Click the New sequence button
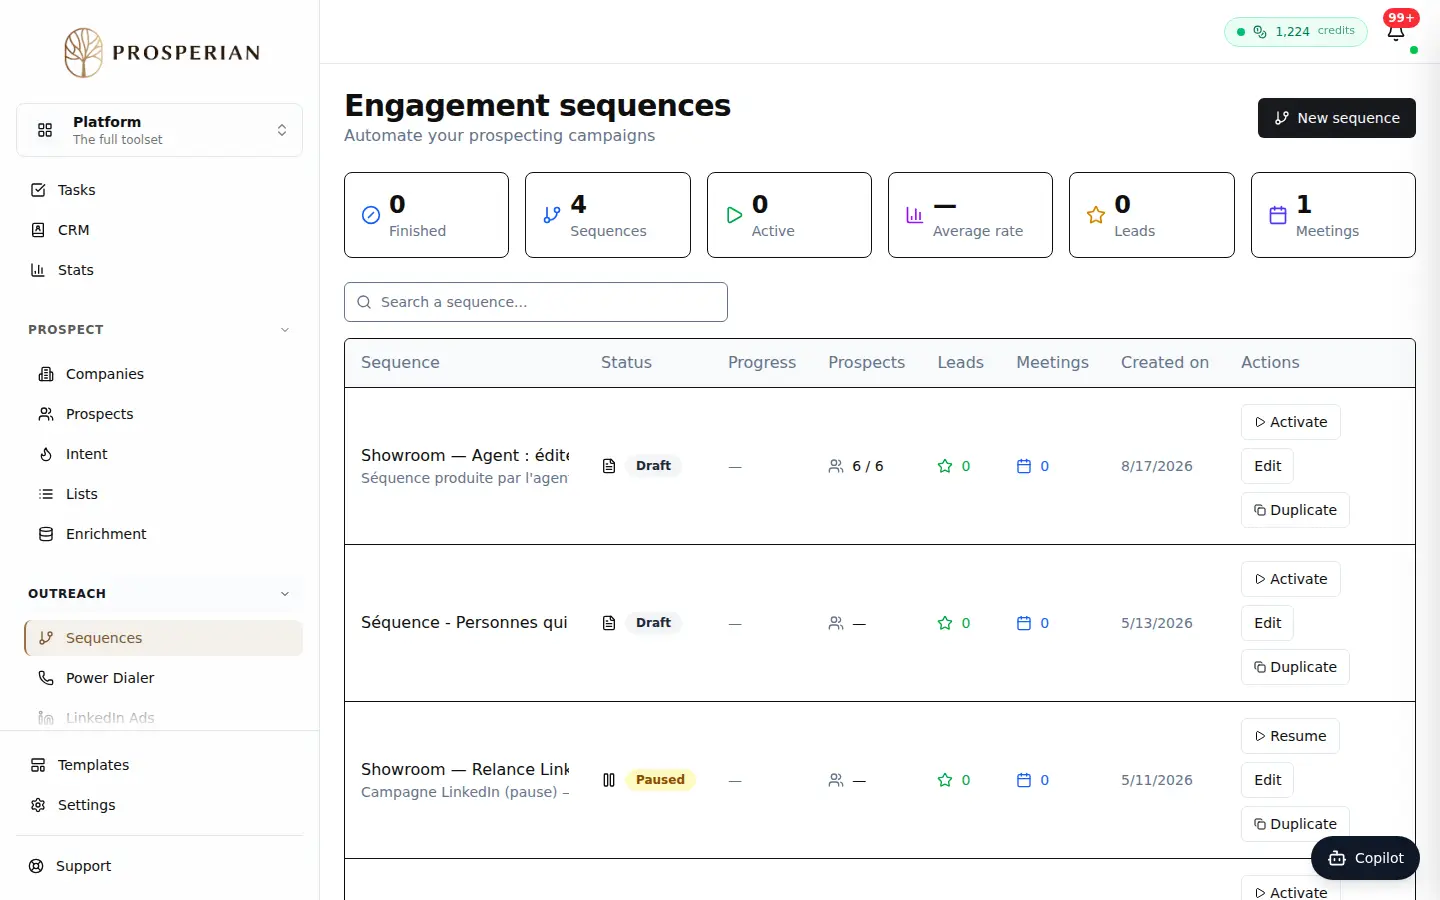 [x=1336, y=118]
